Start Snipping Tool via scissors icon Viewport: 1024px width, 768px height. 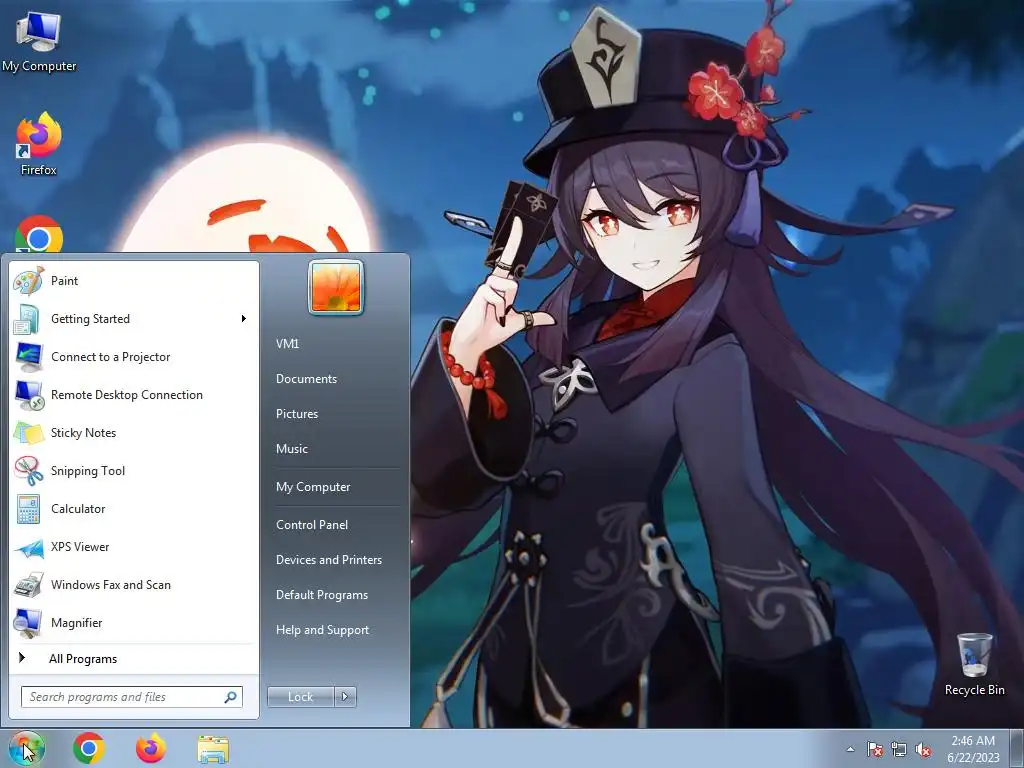coord(28,471)
